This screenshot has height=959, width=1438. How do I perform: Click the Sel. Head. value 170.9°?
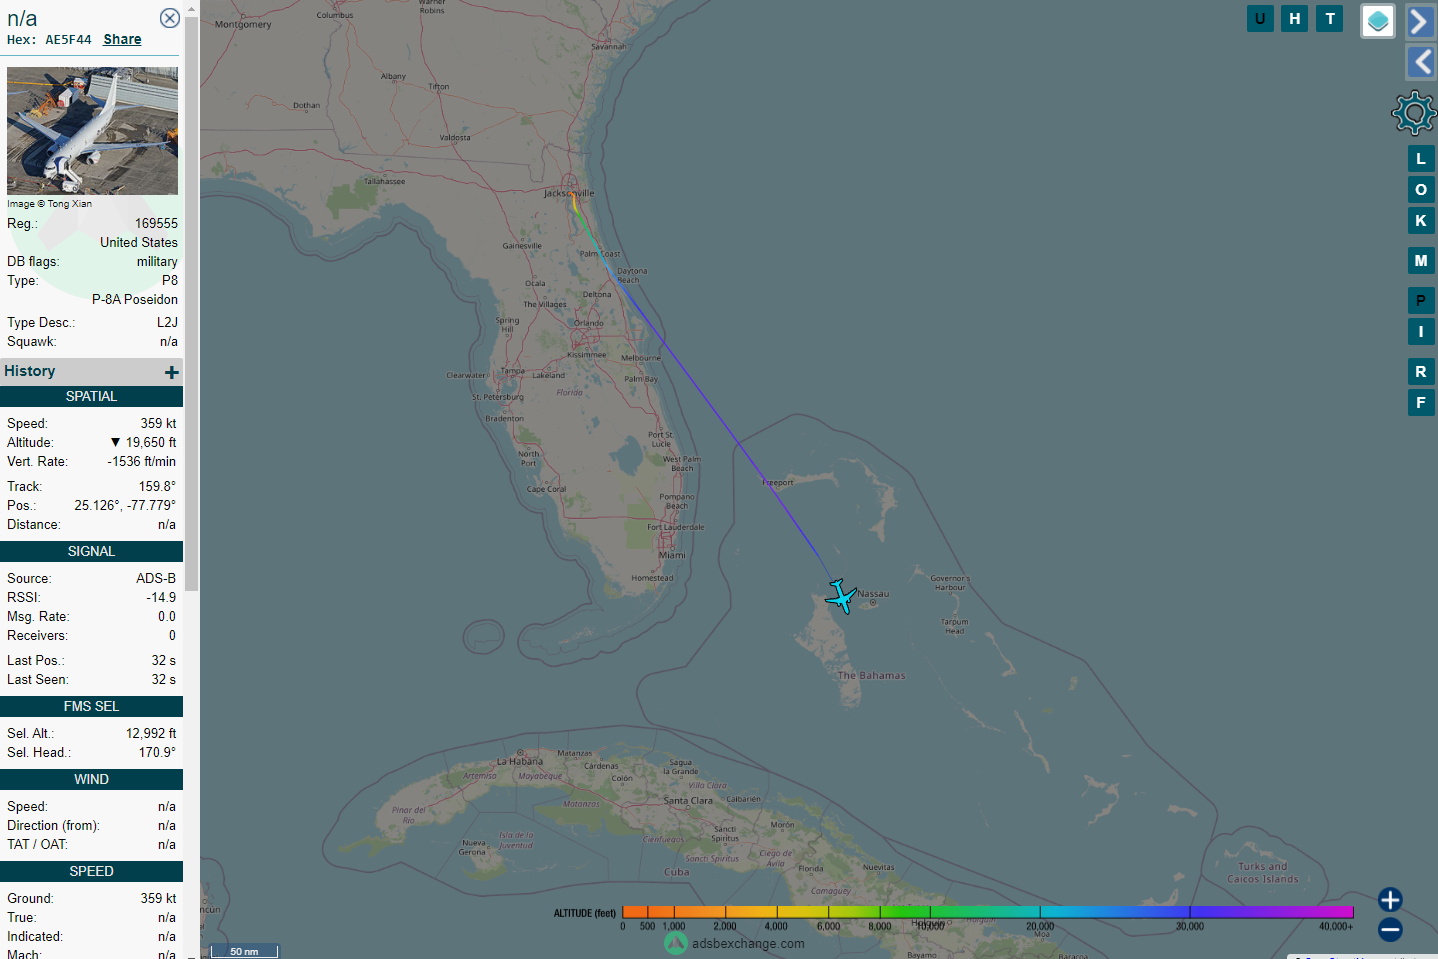[x=157, y=752]
